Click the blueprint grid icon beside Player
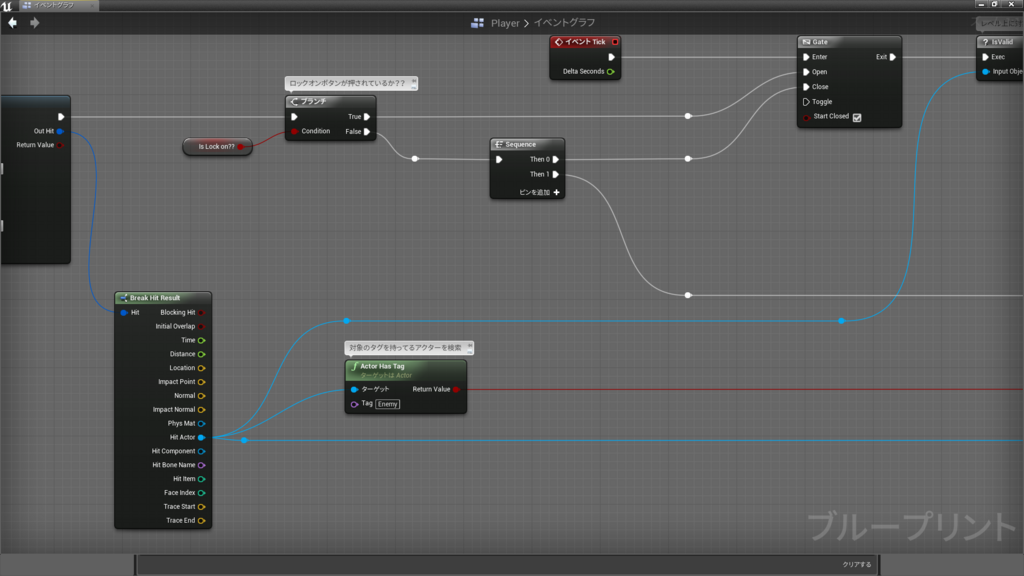 coord(477,23)
